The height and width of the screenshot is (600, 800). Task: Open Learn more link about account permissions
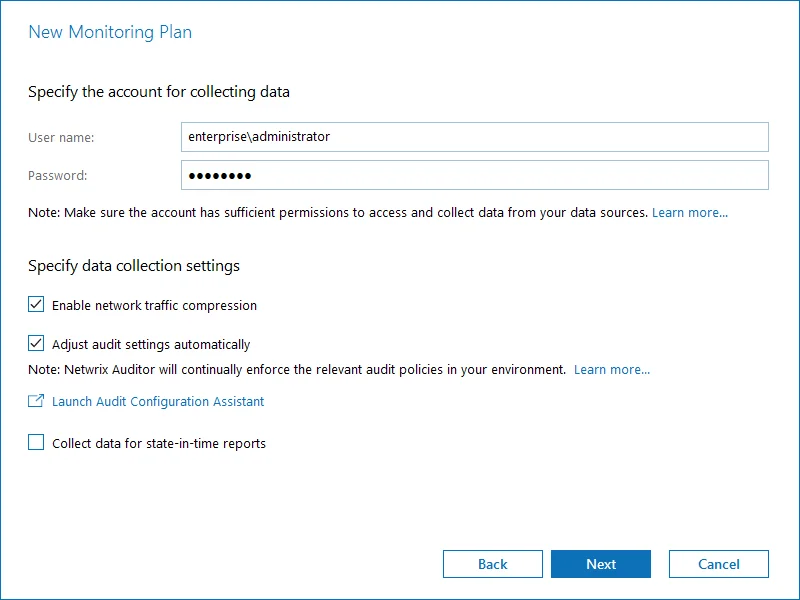690,212
